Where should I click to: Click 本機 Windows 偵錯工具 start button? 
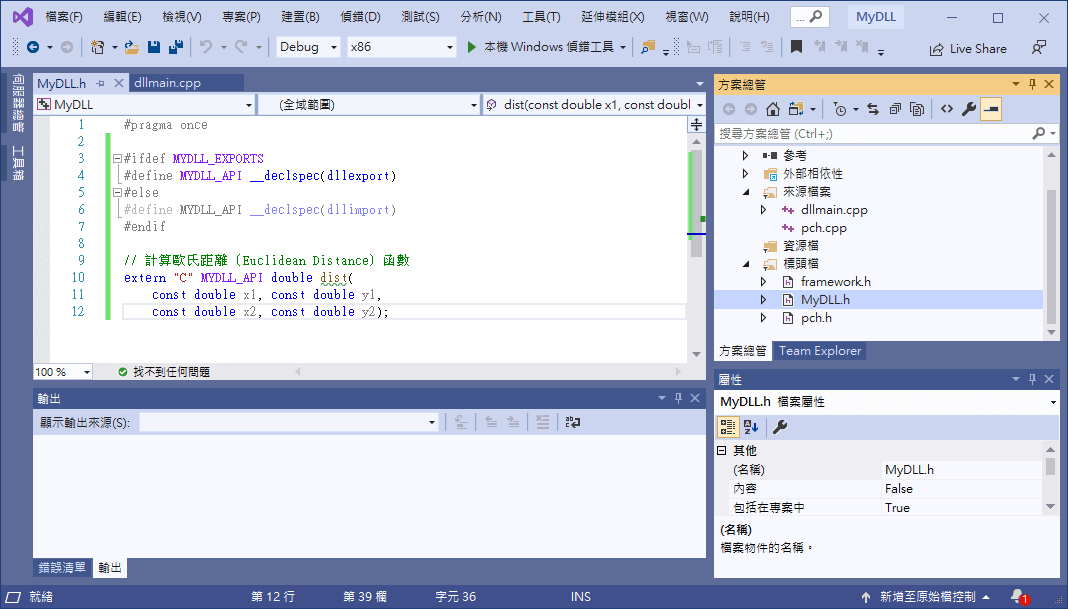(547, 47)
